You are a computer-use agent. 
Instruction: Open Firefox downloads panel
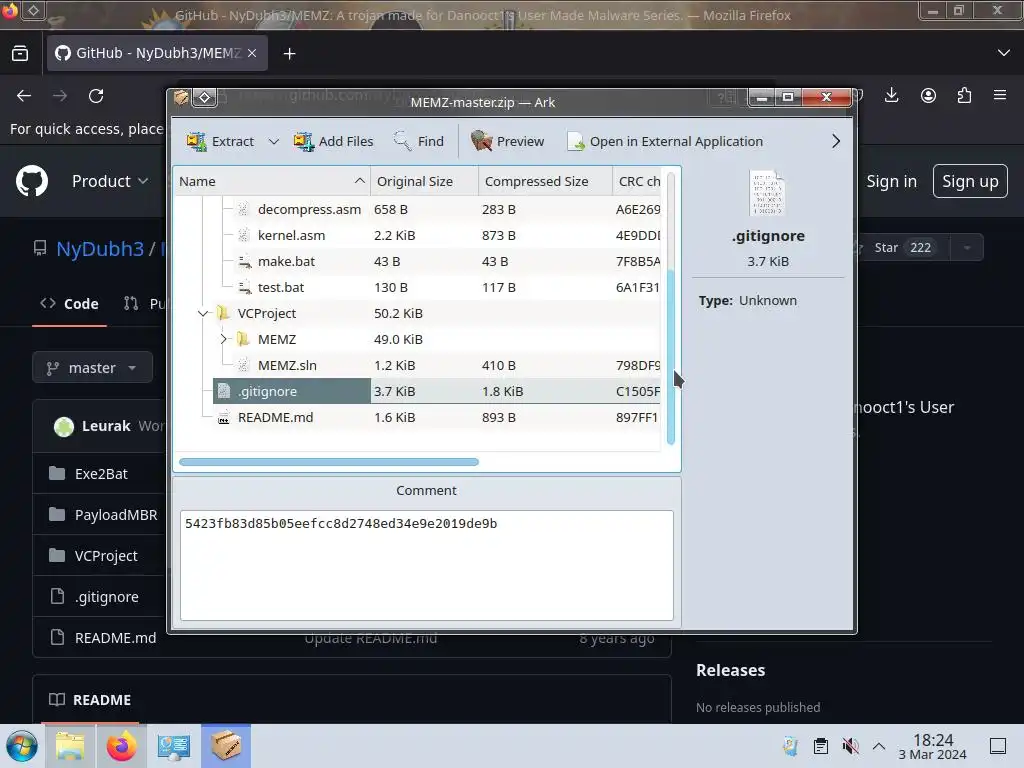(891, 95)
